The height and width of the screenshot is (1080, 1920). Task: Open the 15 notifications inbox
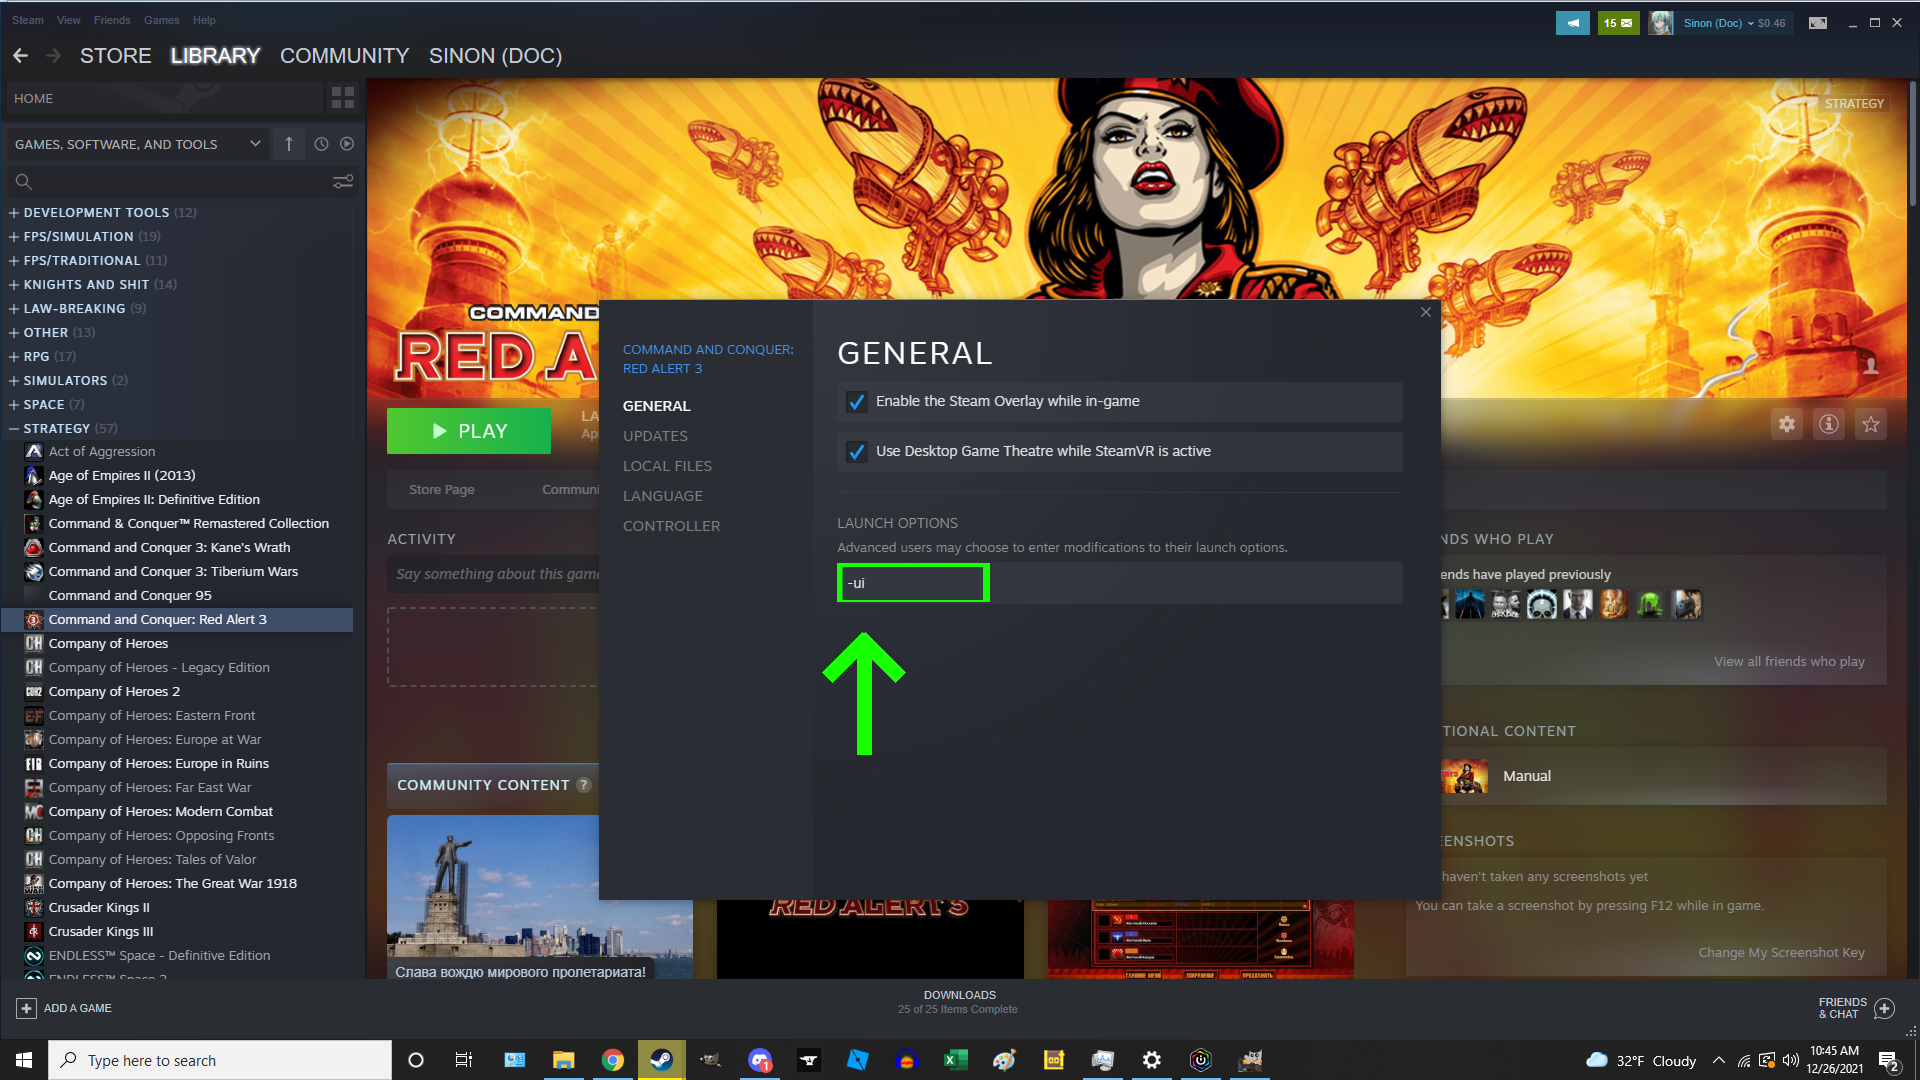1618,23
